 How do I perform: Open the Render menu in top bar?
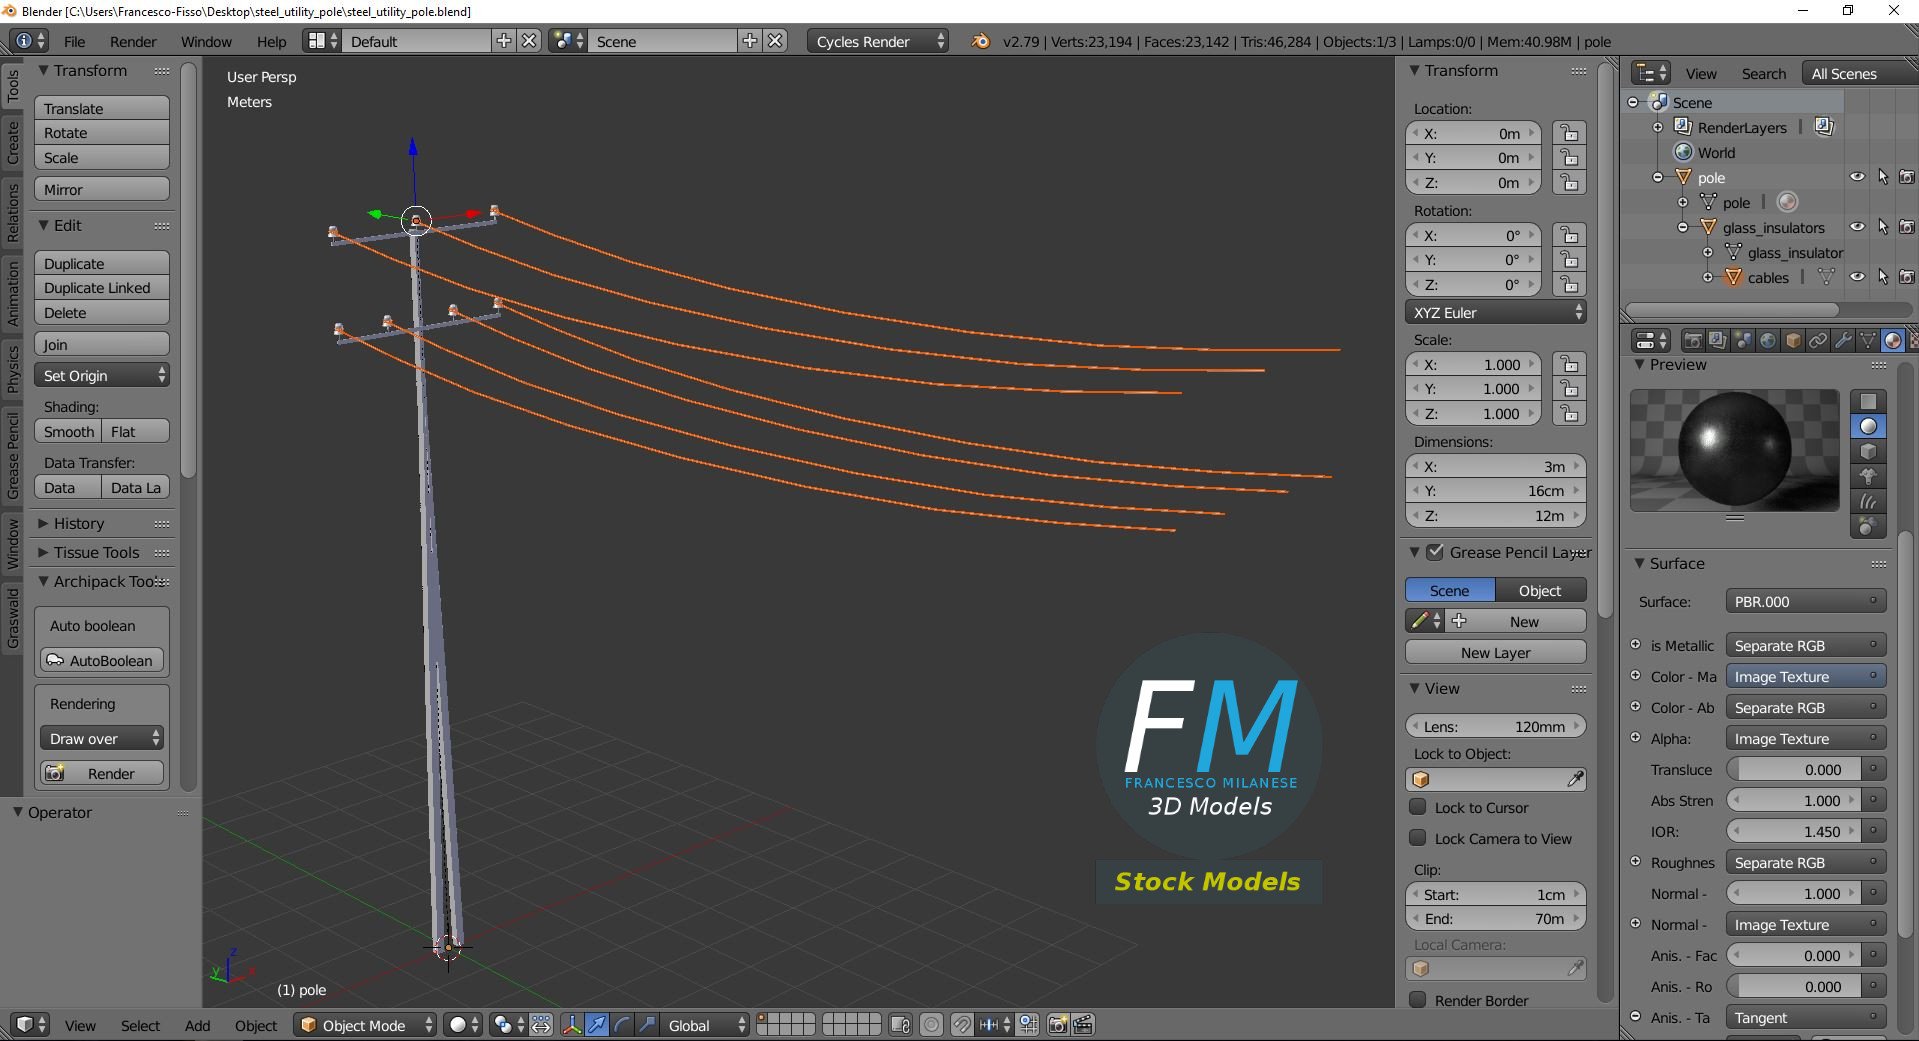(133, 41)
